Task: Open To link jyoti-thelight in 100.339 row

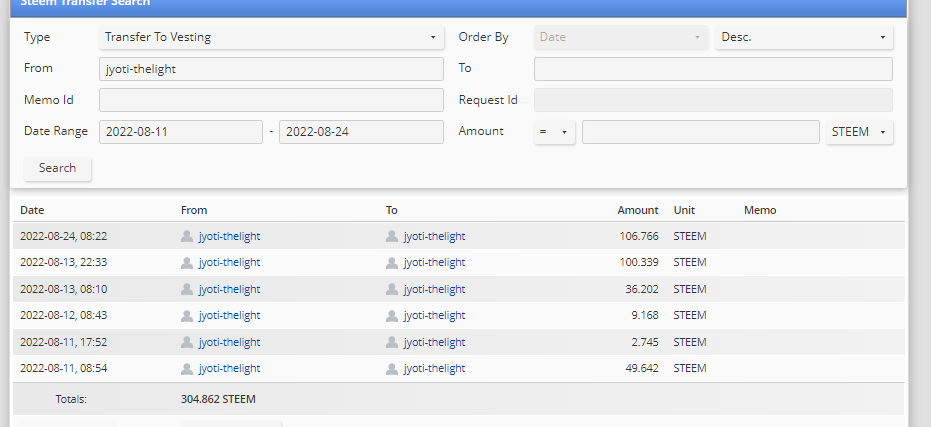Action: [435, 262]
